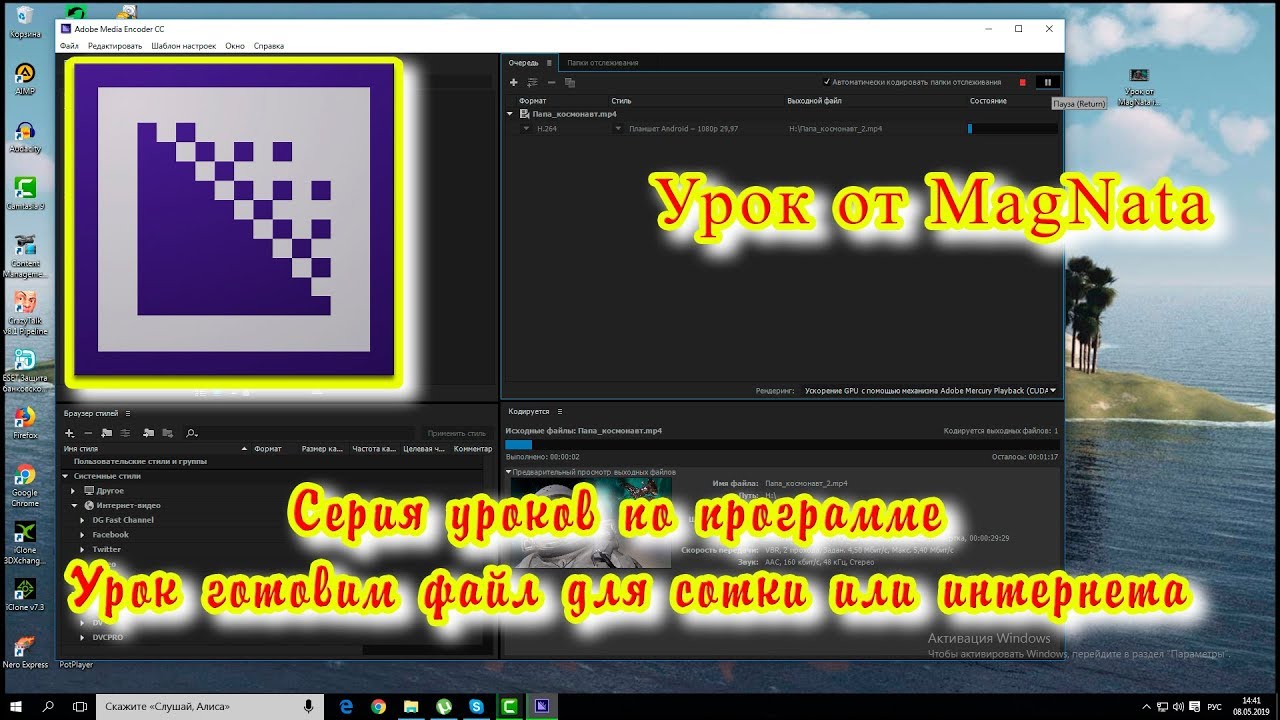
Task: Open the Браузер стилей panel menu
Action: click(x=128, y=413)
